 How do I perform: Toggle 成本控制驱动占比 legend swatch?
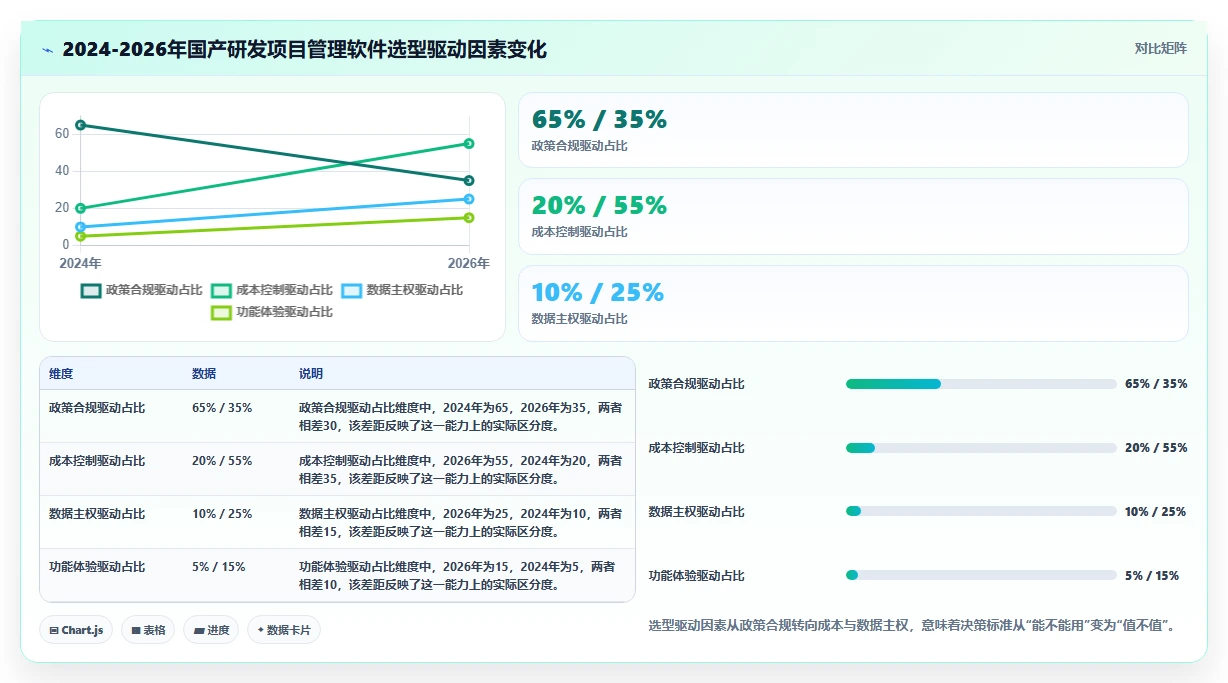[x=222, y=290]
